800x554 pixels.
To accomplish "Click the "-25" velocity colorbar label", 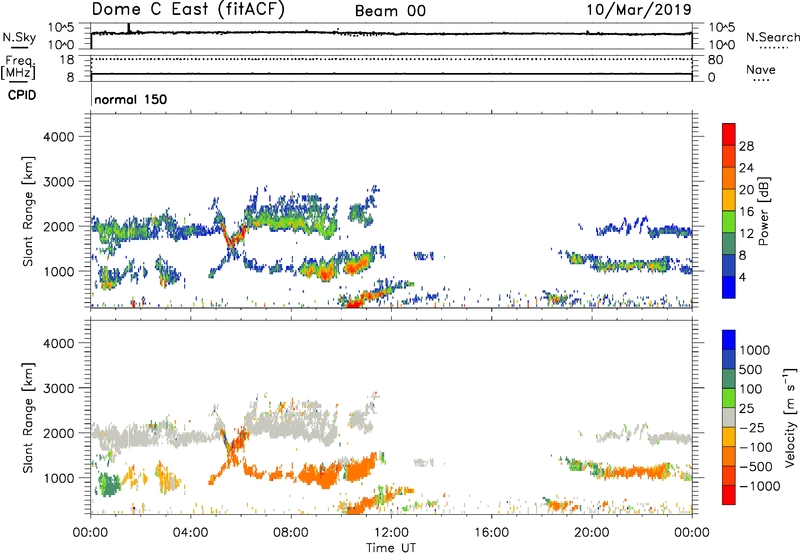I will [752, 428].
